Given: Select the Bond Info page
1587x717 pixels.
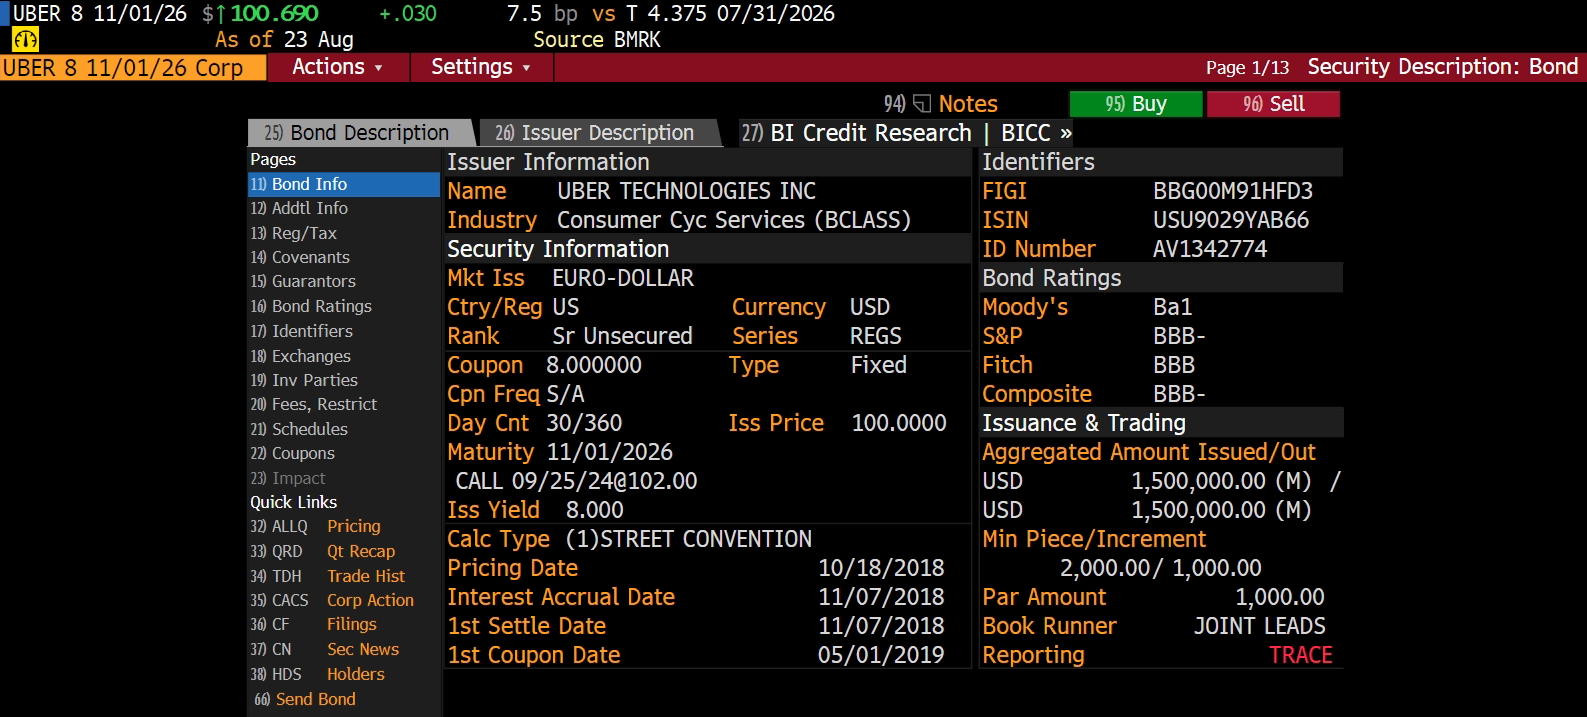Looking at the screenshot, I should click(344, 184).
